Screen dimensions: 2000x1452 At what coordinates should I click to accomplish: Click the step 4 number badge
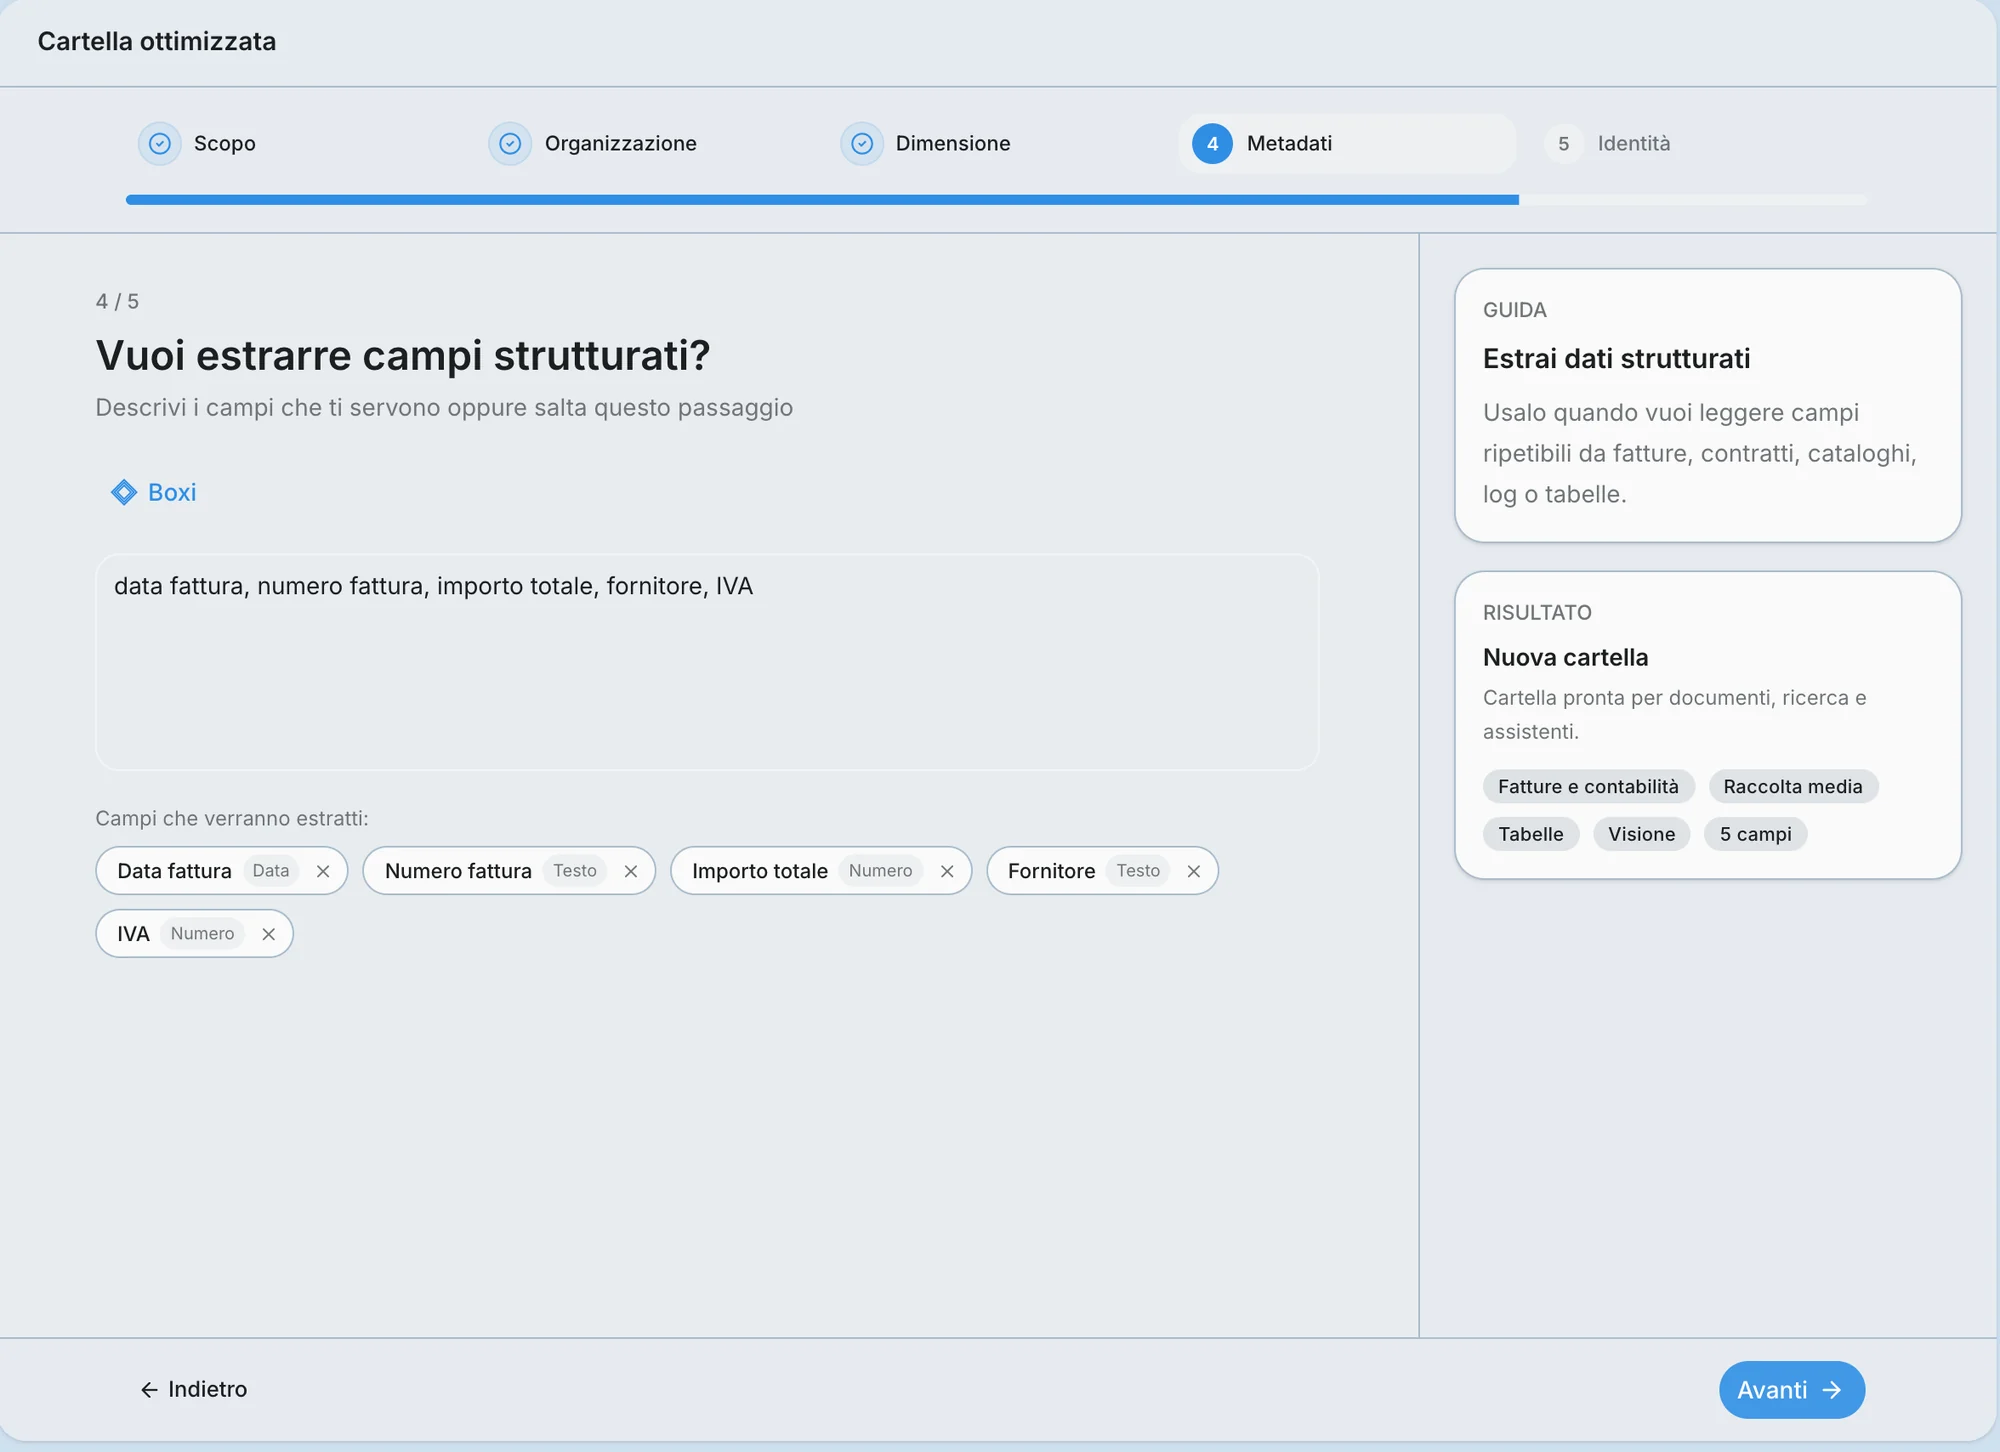[1212, 144]
